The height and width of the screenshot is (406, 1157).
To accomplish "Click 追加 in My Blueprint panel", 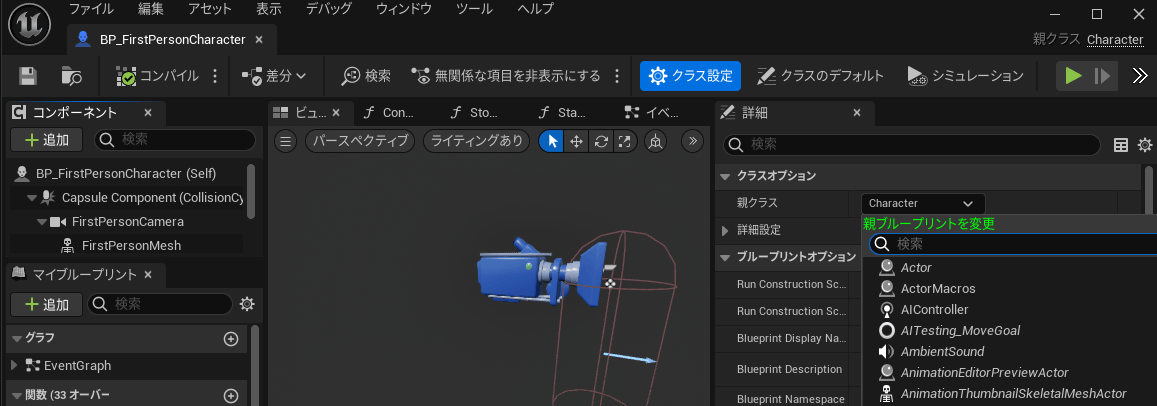I will coord(47,304).
